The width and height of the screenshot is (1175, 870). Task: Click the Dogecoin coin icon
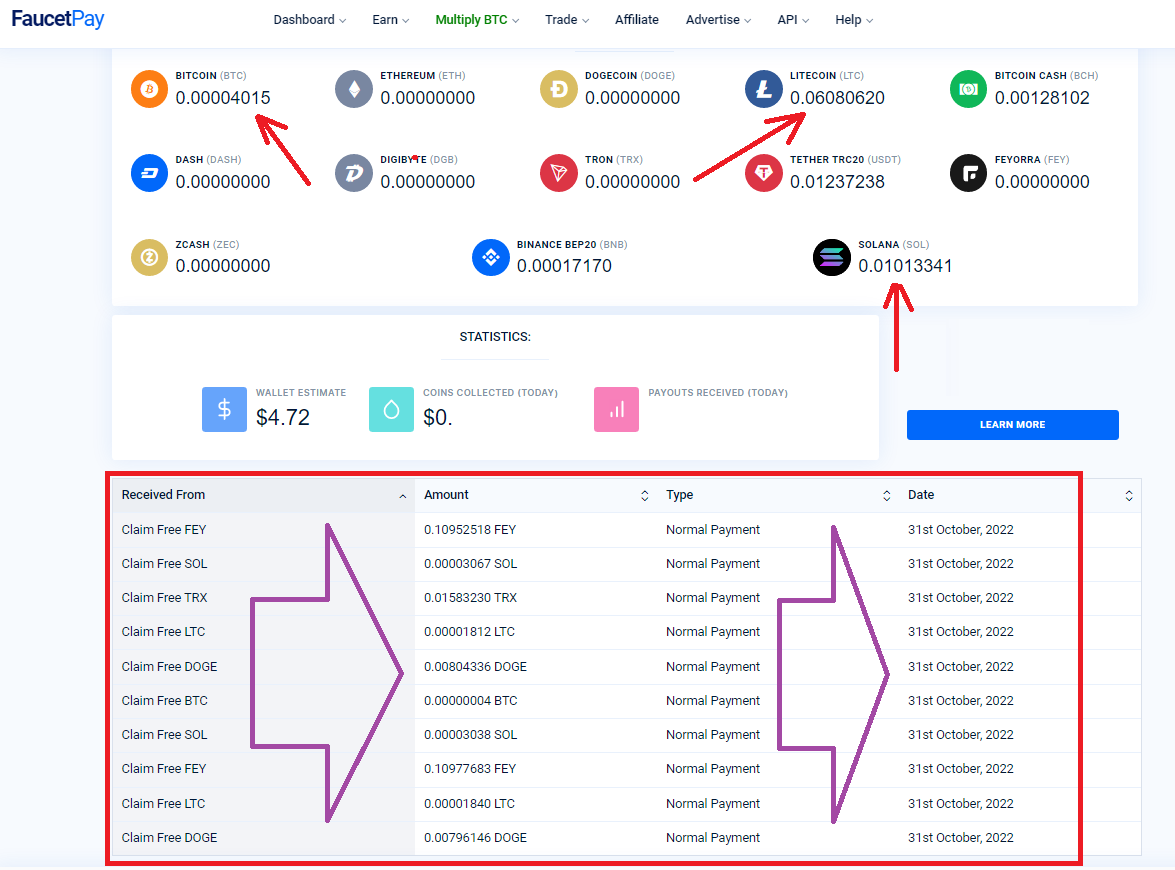coord(559,89)
